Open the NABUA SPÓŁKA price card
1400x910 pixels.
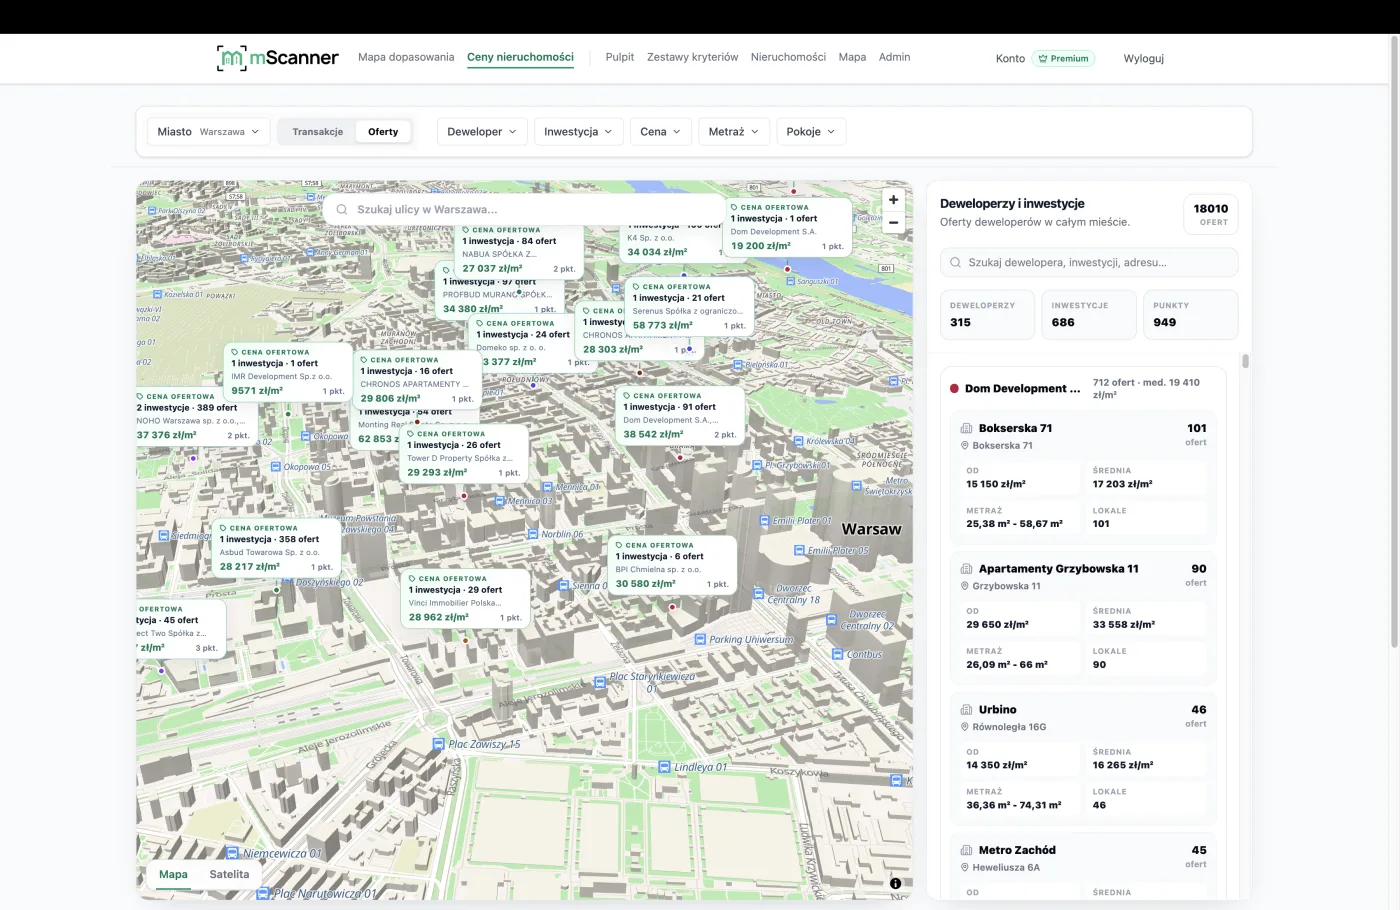[518, 250]
